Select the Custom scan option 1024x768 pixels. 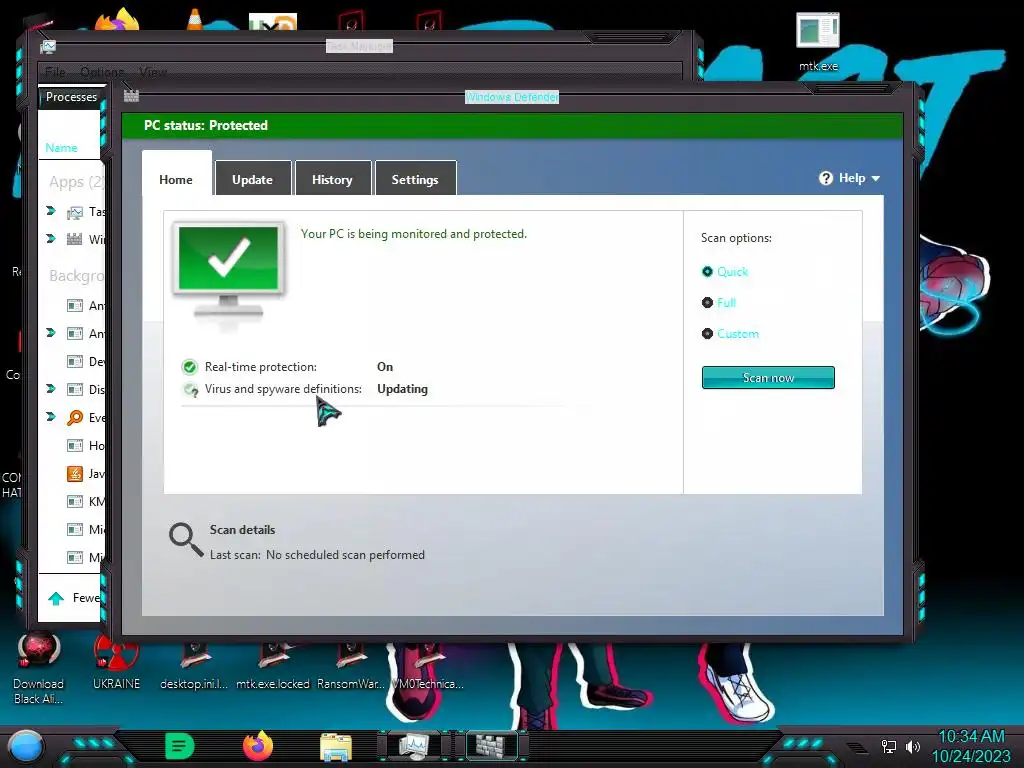click(730, 334)
